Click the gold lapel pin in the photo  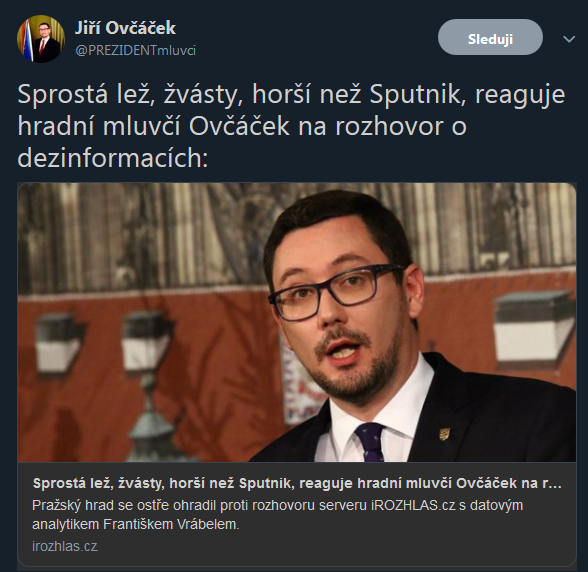pos(444,434)
